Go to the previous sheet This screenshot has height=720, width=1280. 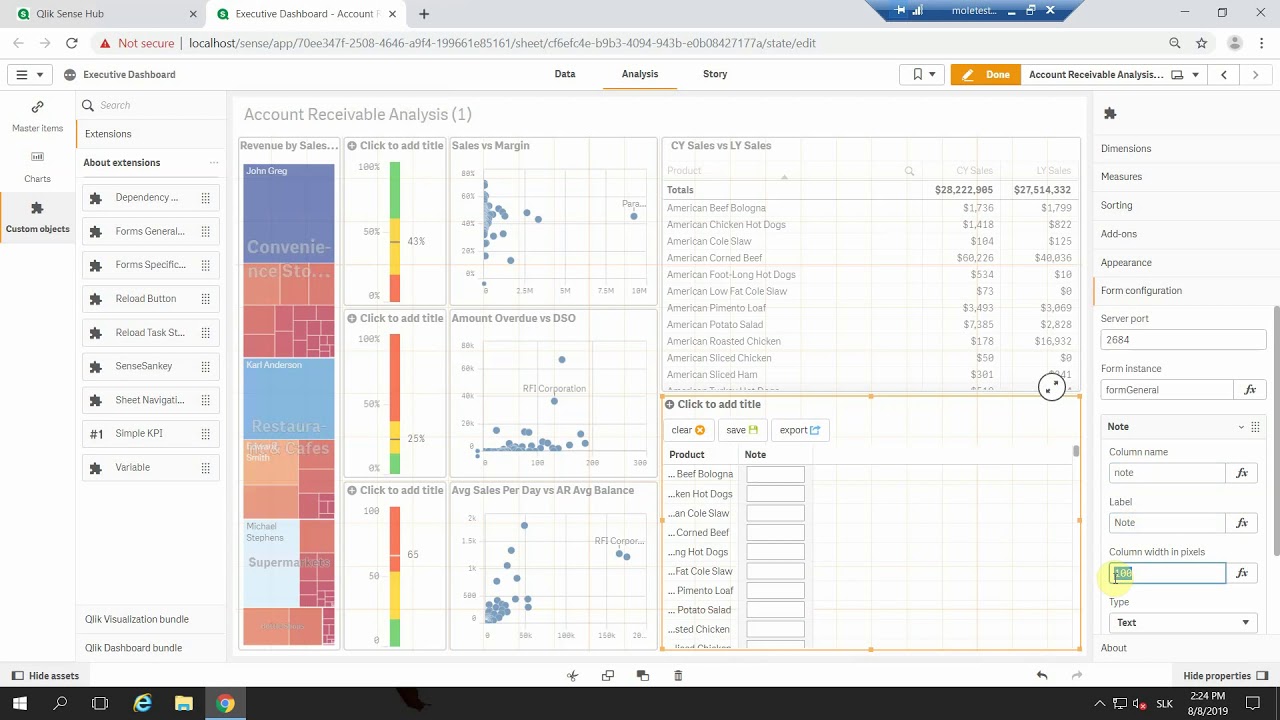tap(1224, 75)
